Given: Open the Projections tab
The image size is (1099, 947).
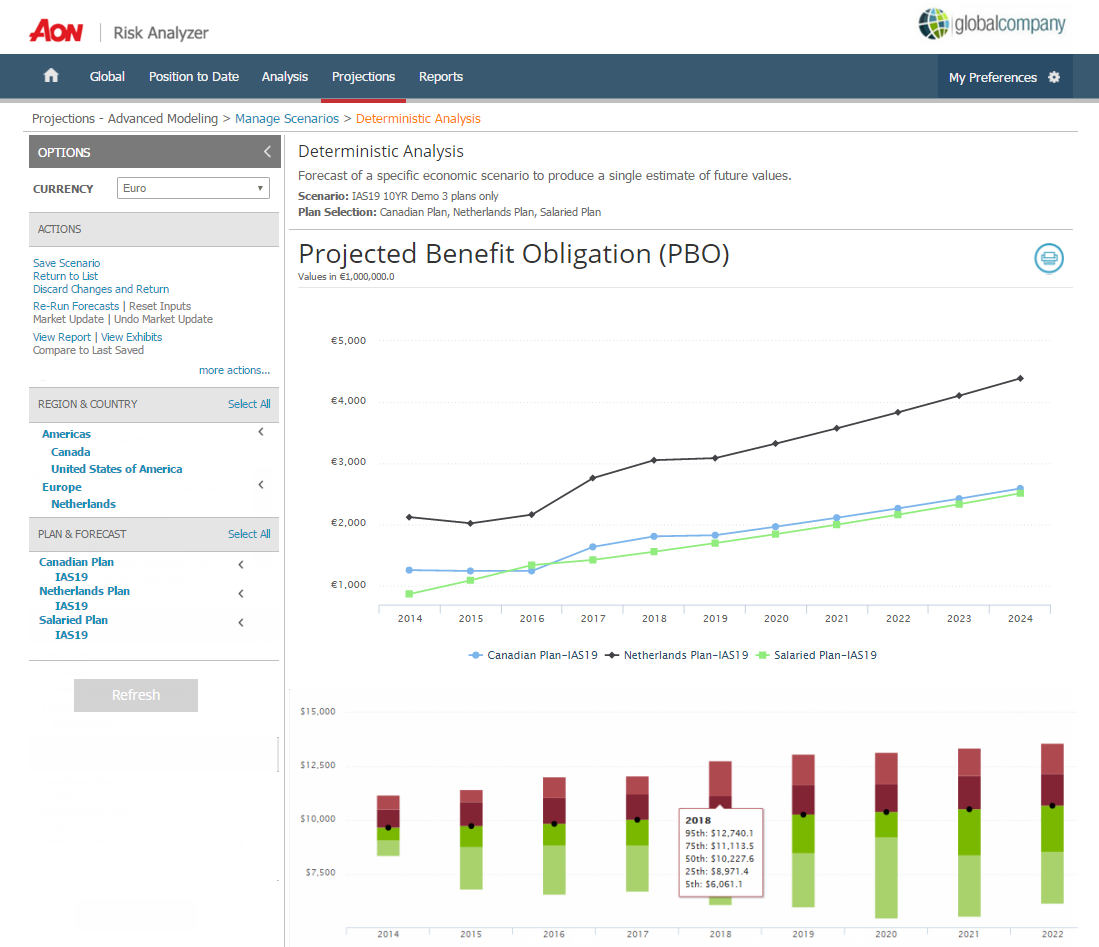Looking at the screenshot, I should (363, 77).
